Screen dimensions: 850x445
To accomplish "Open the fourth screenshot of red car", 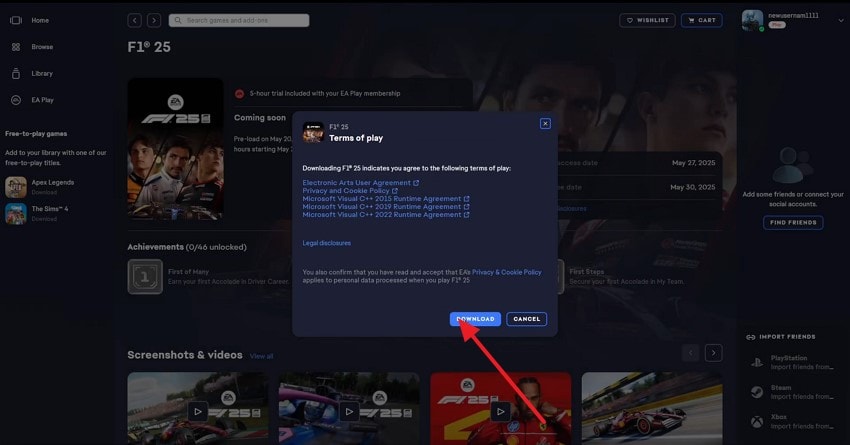I will tap(652, 409).
